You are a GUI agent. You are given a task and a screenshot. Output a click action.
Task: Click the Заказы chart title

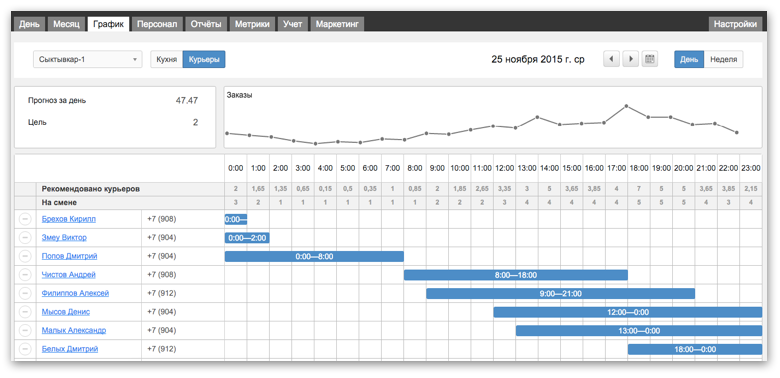pyautogui.click(x=239, y=95)
